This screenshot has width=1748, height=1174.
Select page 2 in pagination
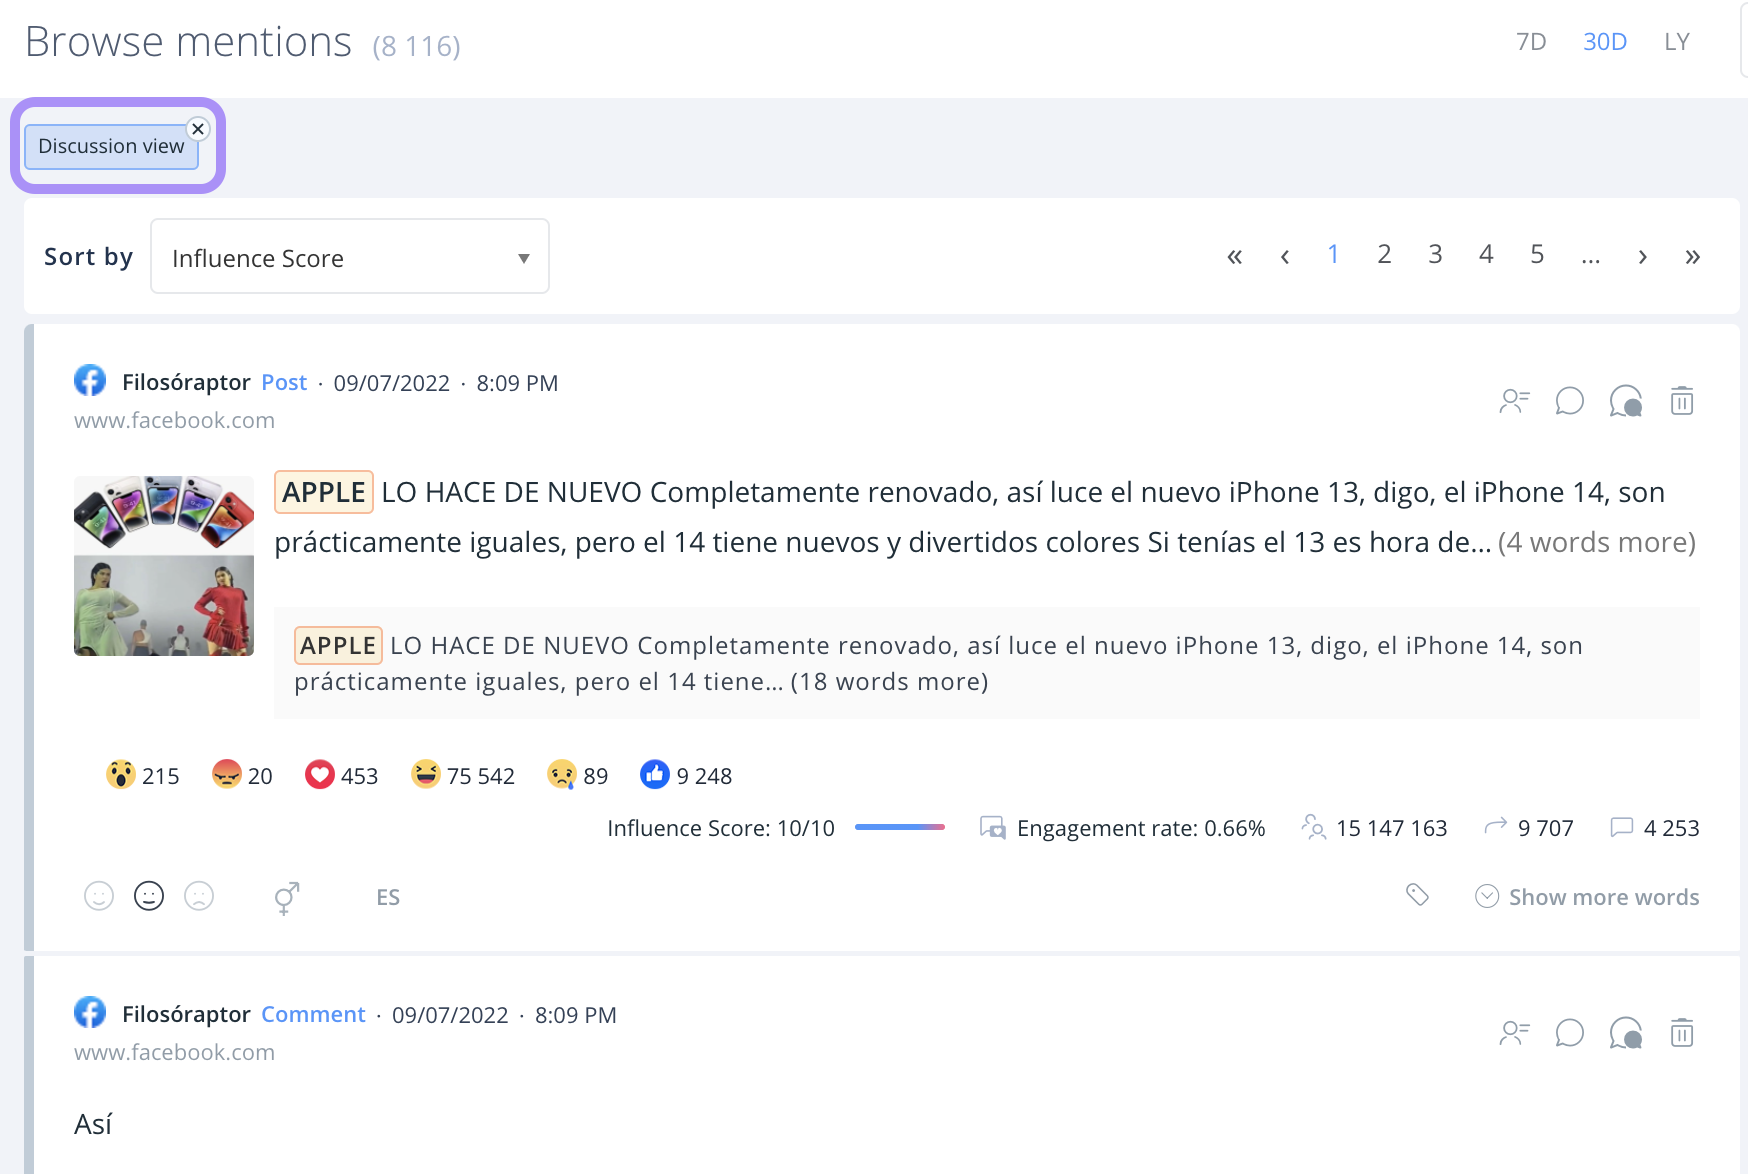pos(1384,255)
